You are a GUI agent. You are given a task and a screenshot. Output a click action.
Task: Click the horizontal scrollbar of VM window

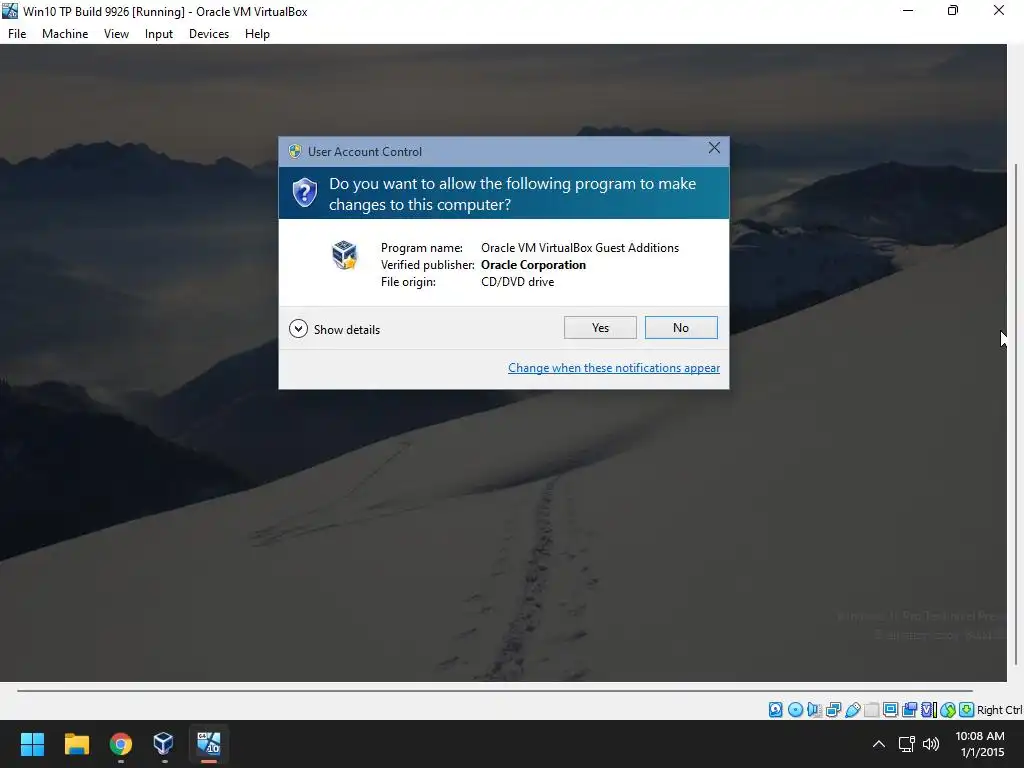pos(494,690)
